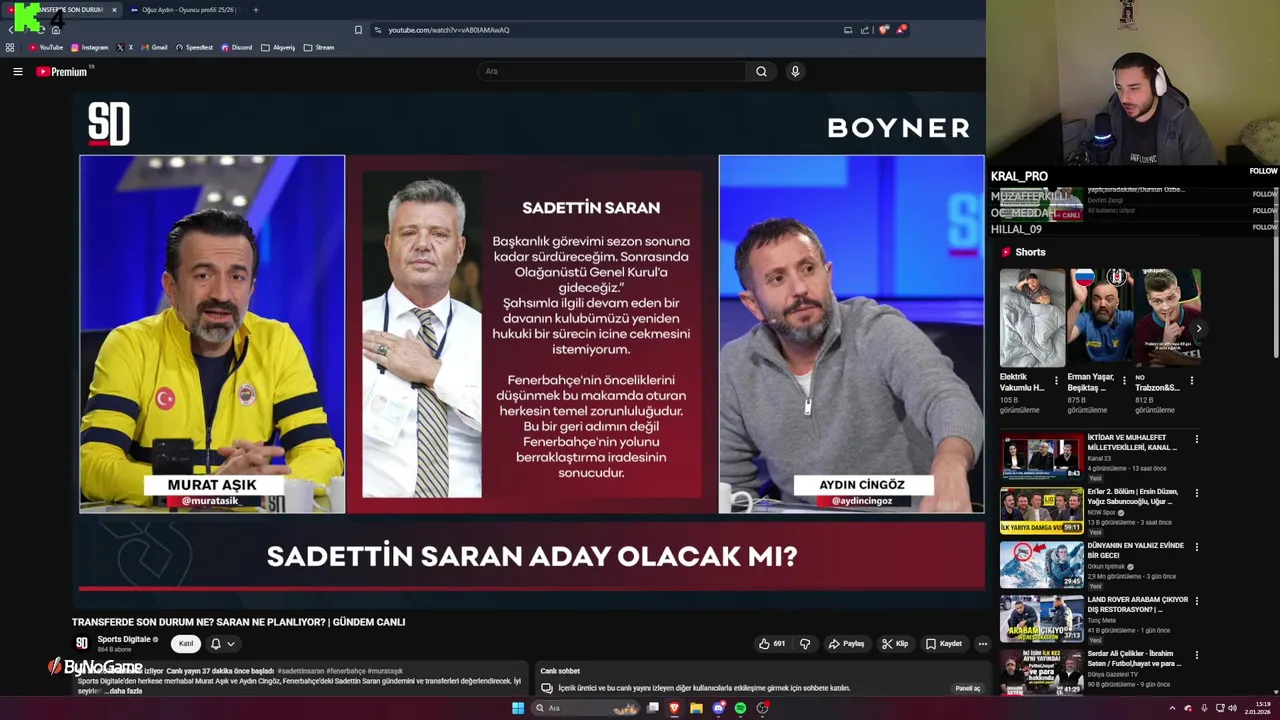
Task: Open En'ler 2. Bölüm Ersin Düzen video
Action: (x=1041, y=511)
